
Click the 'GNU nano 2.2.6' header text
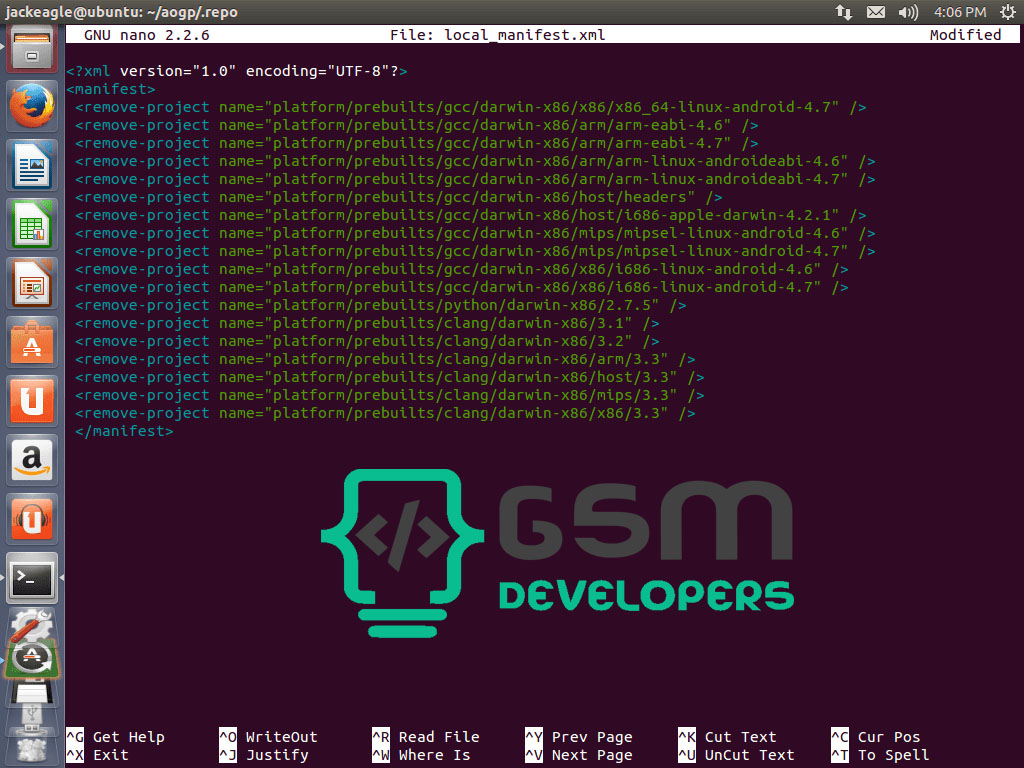pos(146,35)
